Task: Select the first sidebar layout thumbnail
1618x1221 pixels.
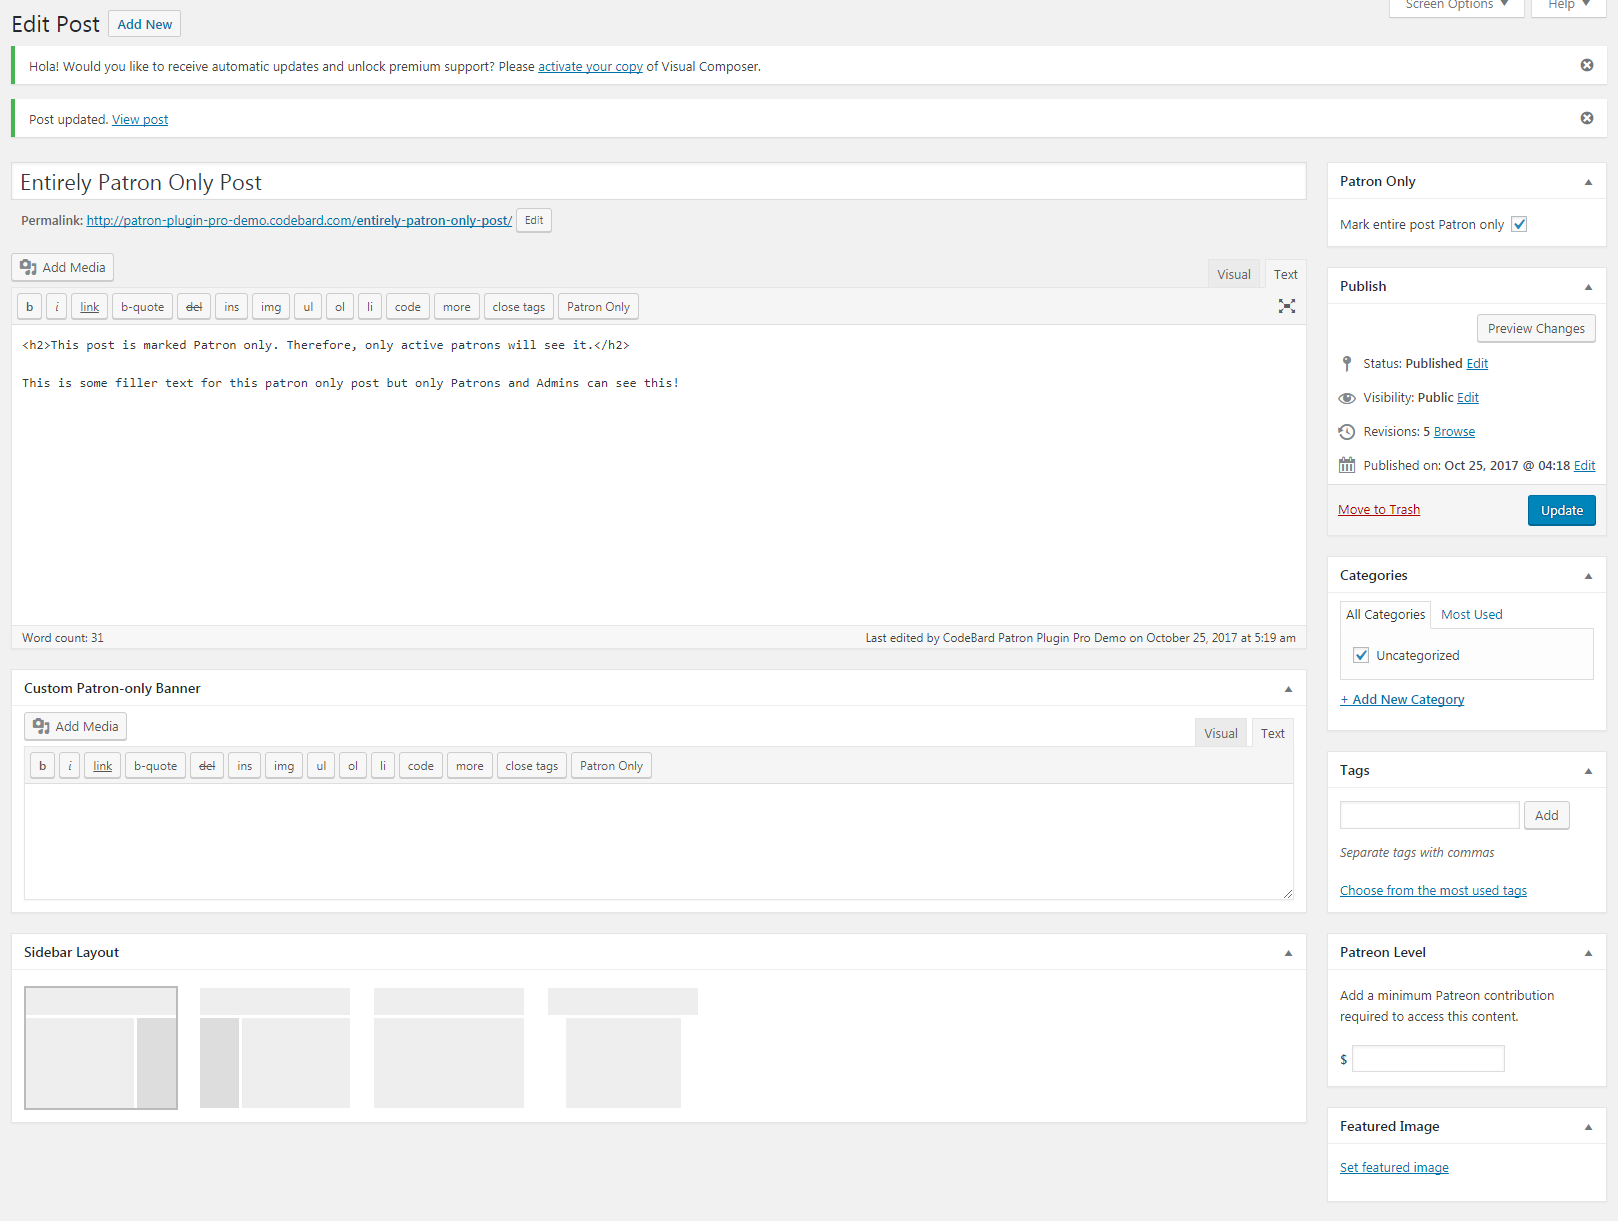Action: tap(100, 1047)
